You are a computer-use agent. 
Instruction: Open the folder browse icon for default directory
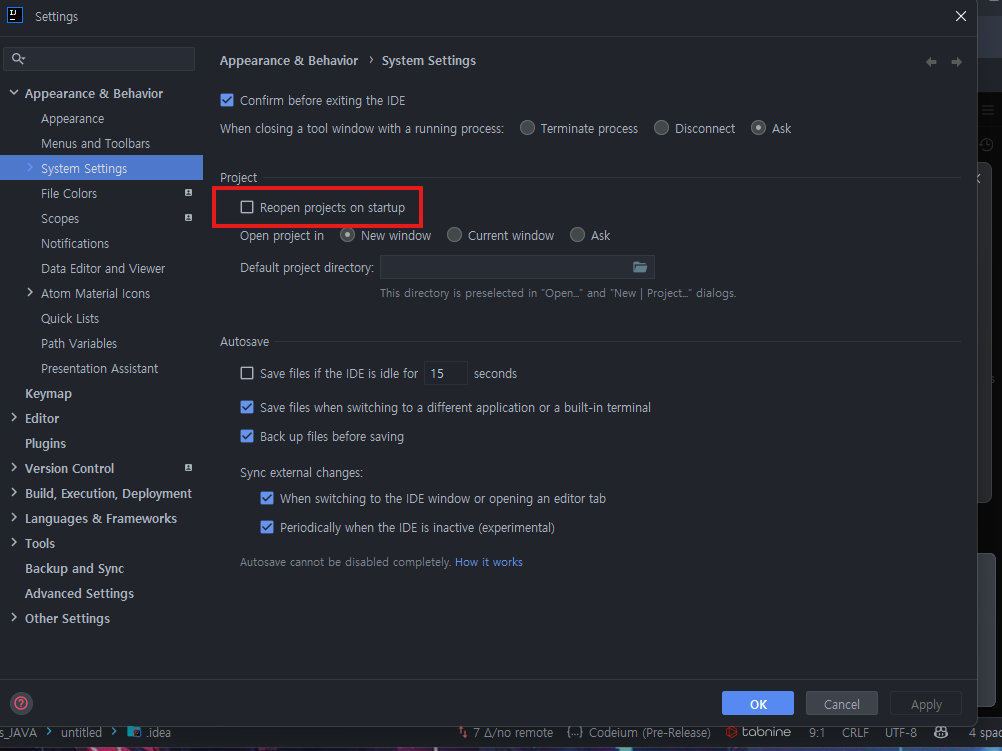pyautogui.click(x=640, y=267)
